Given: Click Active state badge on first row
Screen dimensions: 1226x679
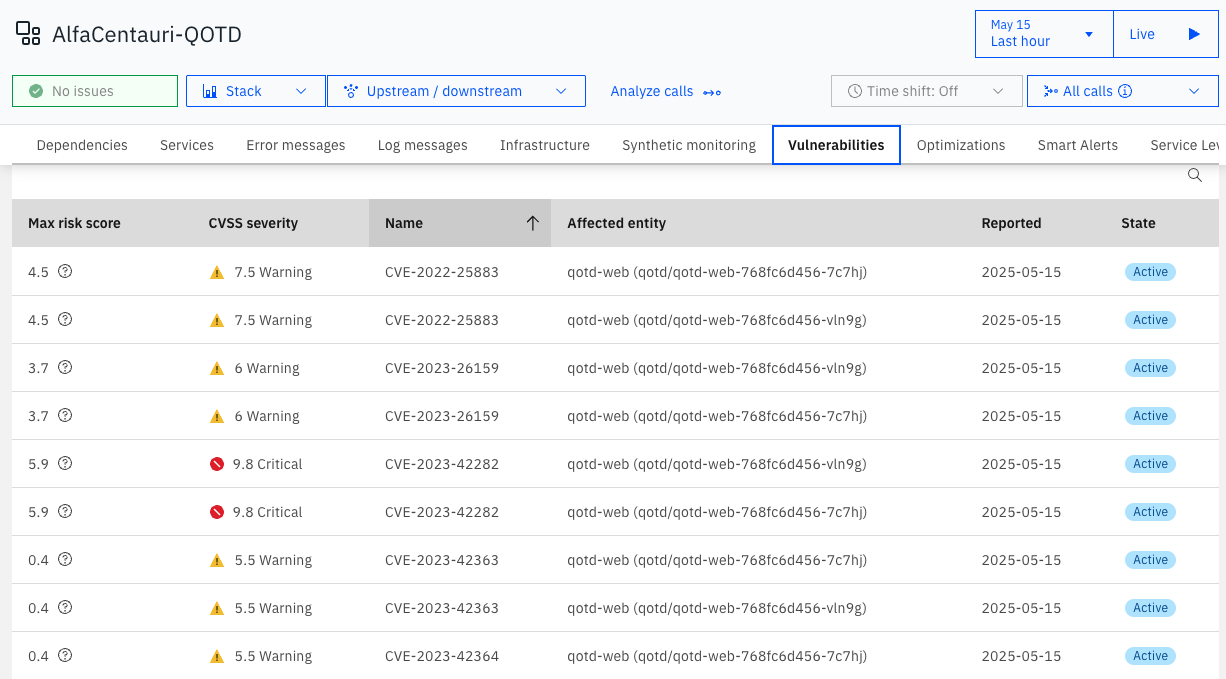Looking at the screenshot, I should click(x=1150, y=272).
